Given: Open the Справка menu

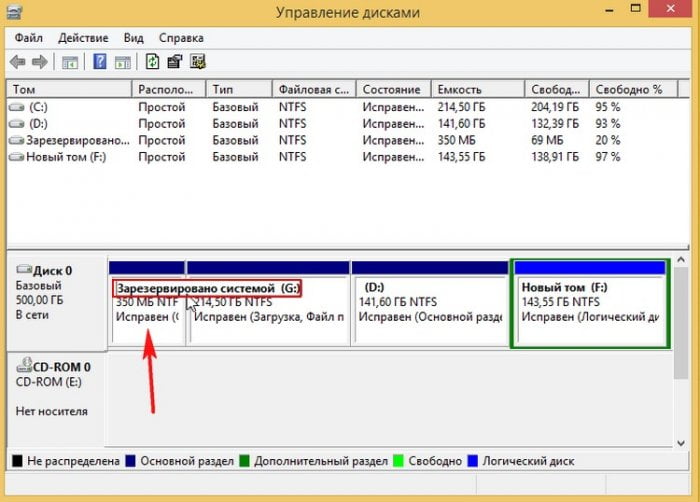Looking at the screenshot, I should pos(181,38).
